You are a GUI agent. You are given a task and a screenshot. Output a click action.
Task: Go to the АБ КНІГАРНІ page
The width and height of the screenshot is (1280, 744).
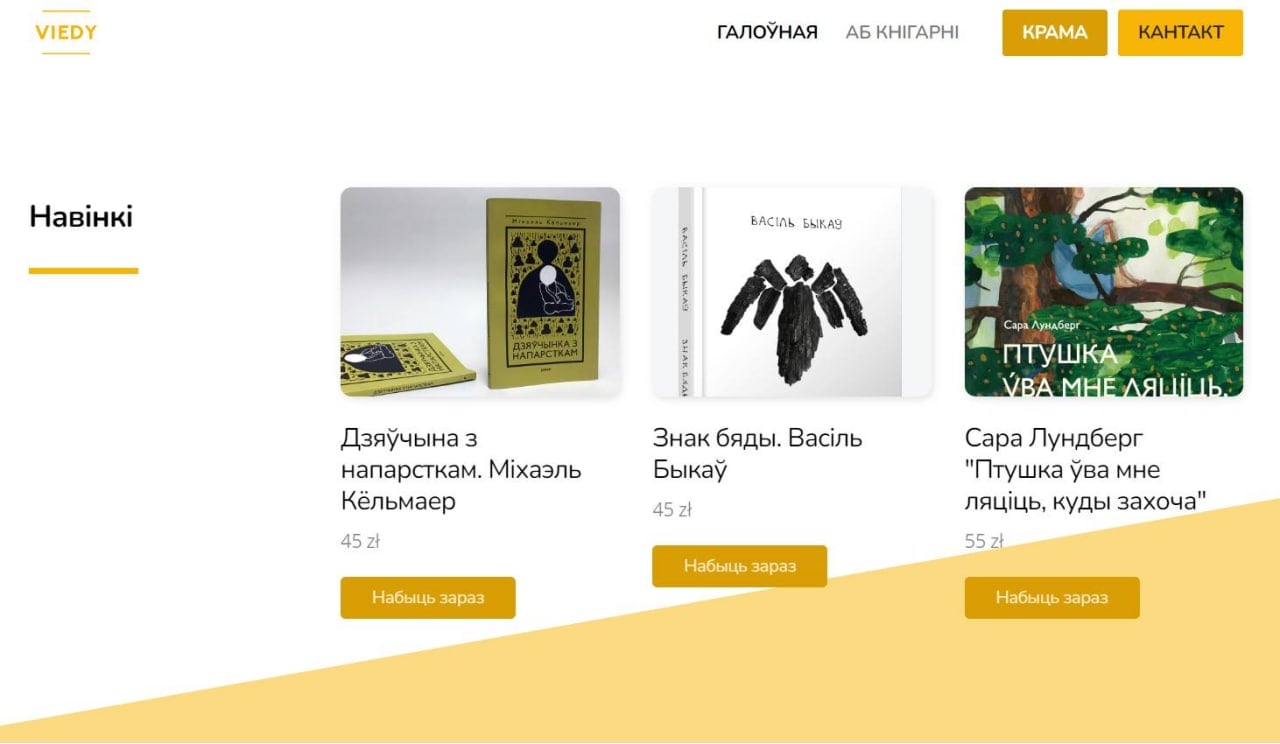pos(902,32)
